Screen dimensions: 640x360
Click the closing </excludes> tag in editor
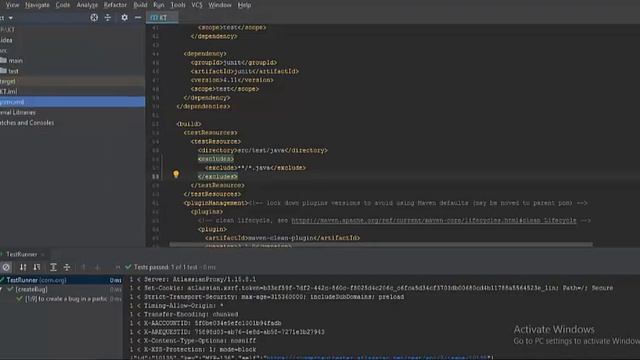point(218,176)
